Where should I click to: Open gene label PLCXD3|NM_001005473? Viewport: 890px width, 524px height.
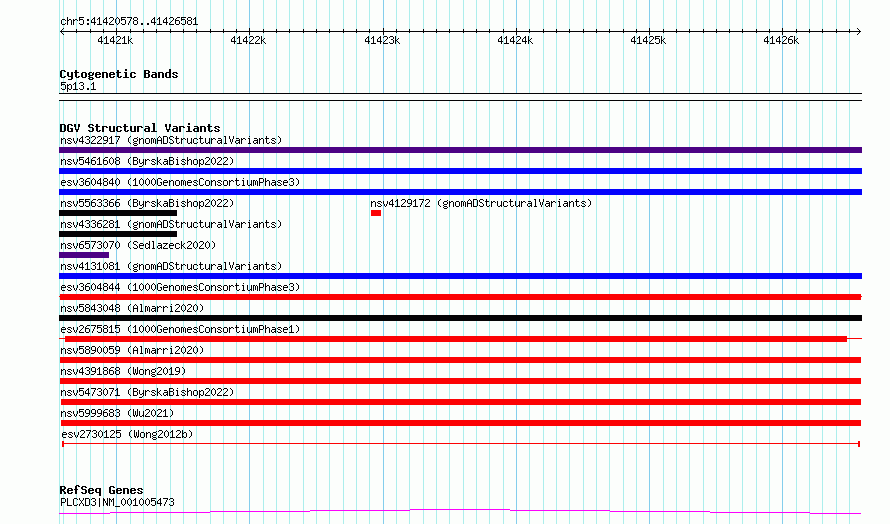[x=117, y=502]
